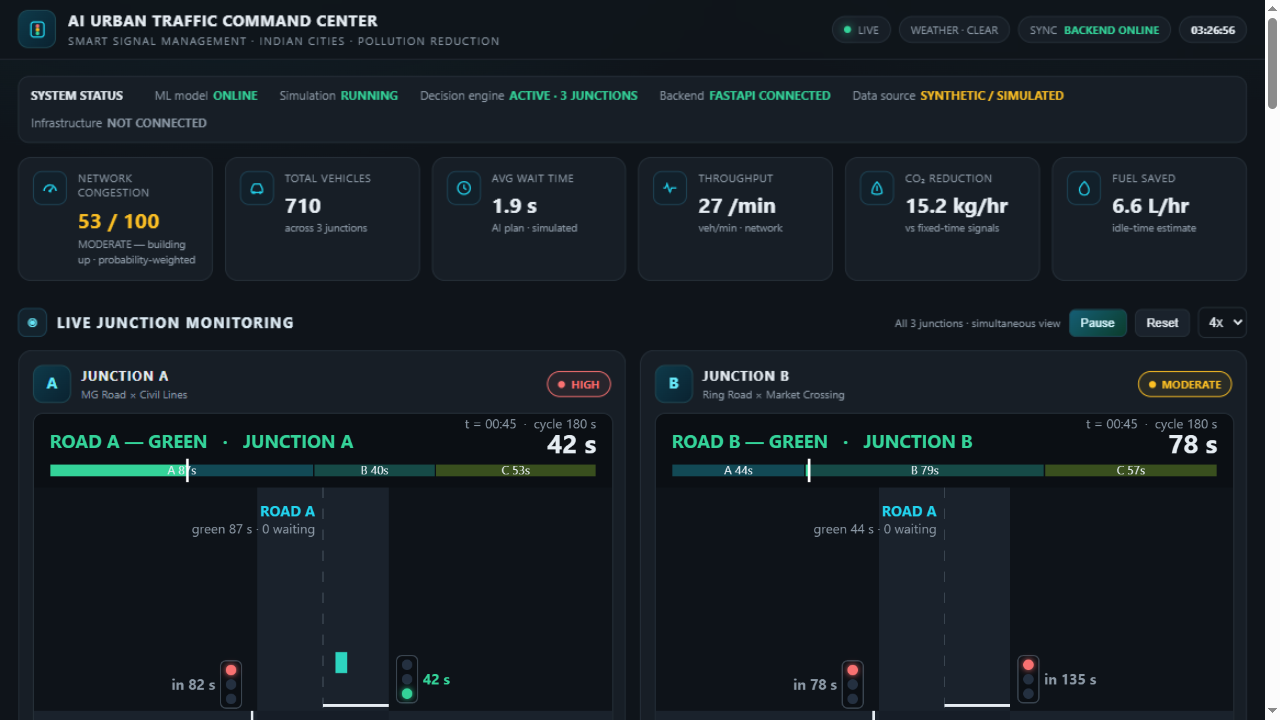The image size is (1280, 720).
Task: Click the All 3 junctions simultaneous view label
Action: (977, 323)
